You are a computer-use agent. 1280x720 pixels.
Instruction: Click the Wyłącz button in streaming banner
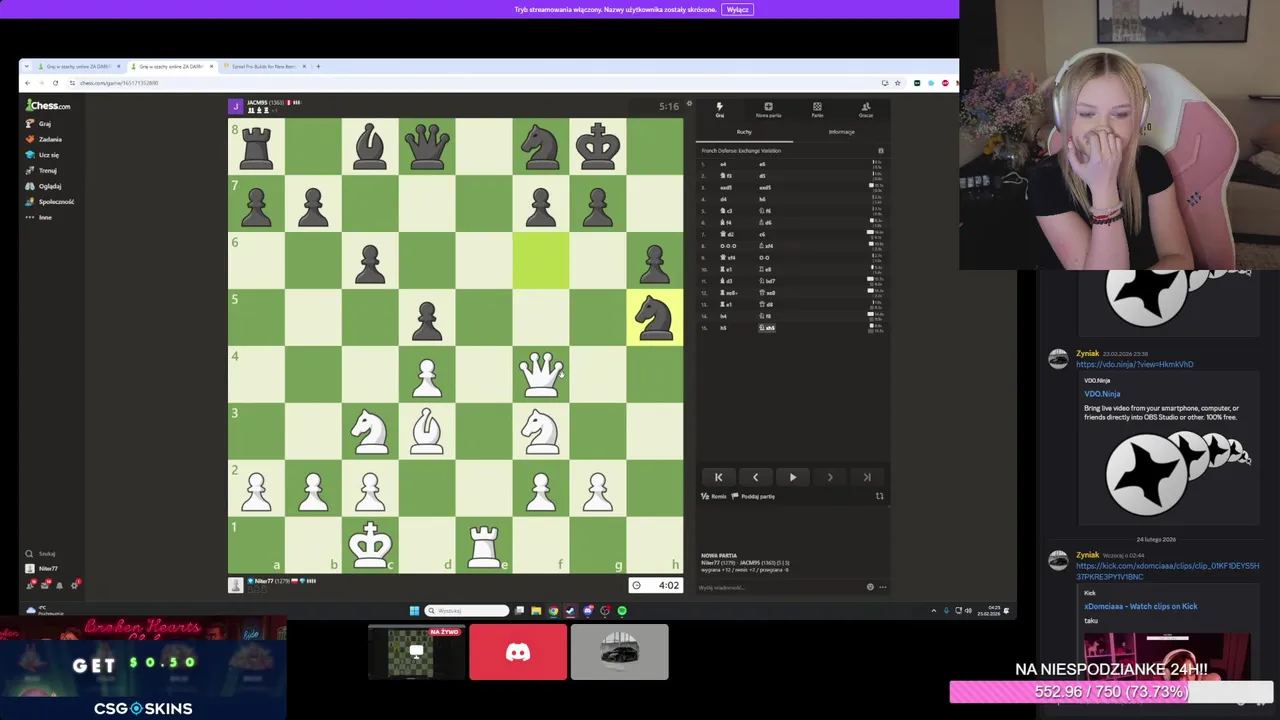737,9
